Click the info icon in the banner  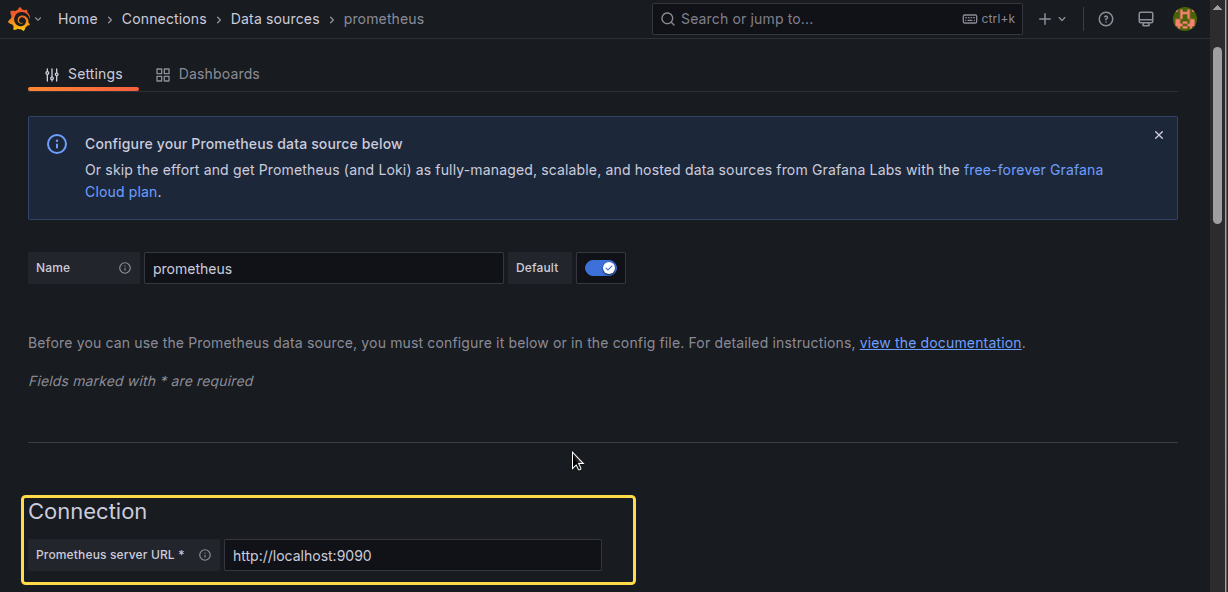(58, 144)
